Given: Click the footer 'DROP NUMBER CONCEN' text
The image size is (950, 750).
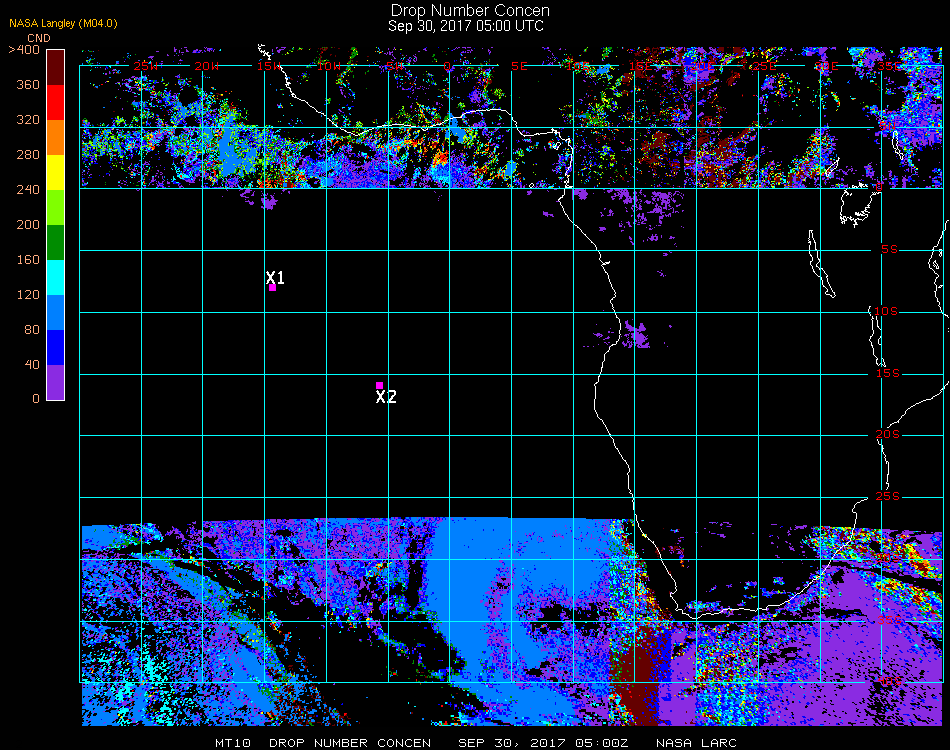Looking at the screenshot, I should pyautogui.click(x=350, y=743).
